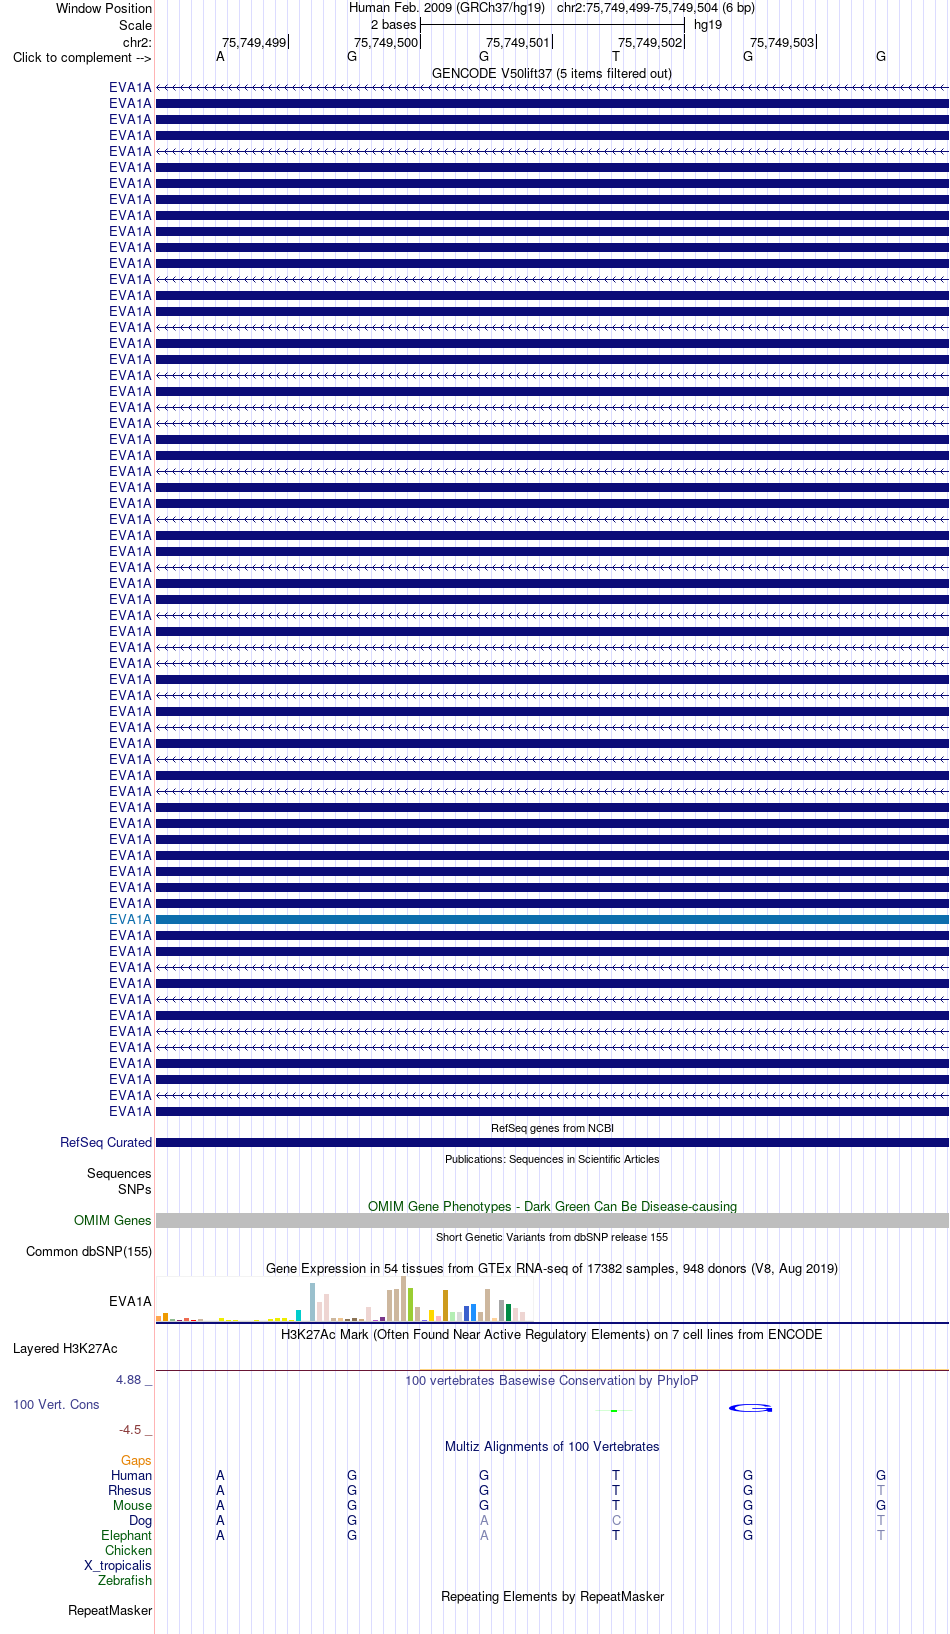This screenshot has width=950, height=1634.
Task: Click the 'X_tropicalis' alignment row label
Action: (x=118, y=1565)
